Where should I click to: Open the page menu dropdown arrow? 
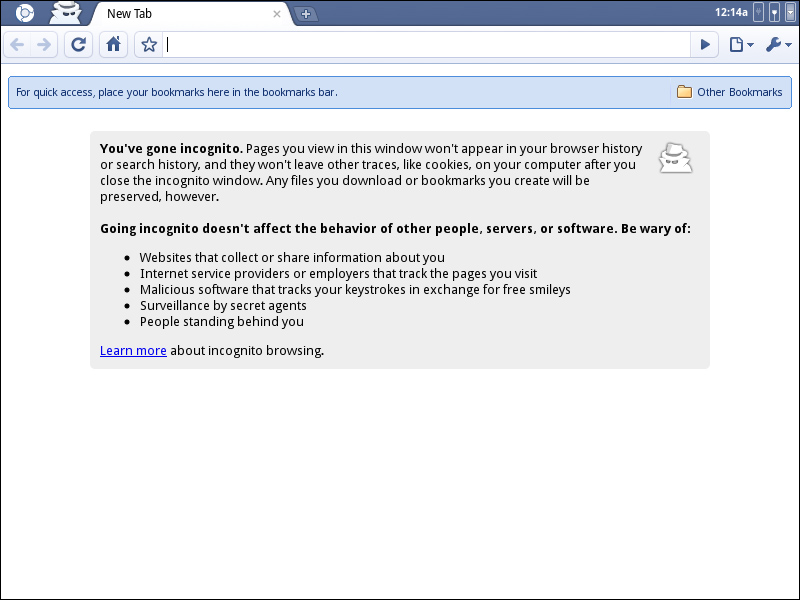pos(748,47)
